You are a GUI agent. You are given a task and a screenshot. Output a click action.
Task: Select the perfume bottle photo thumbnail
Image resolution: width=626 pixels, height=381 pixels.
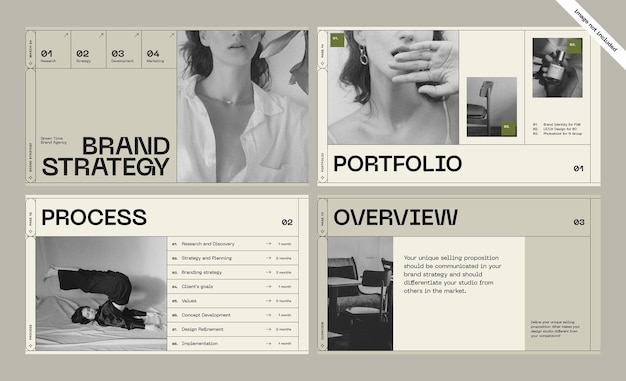[557, 68]
